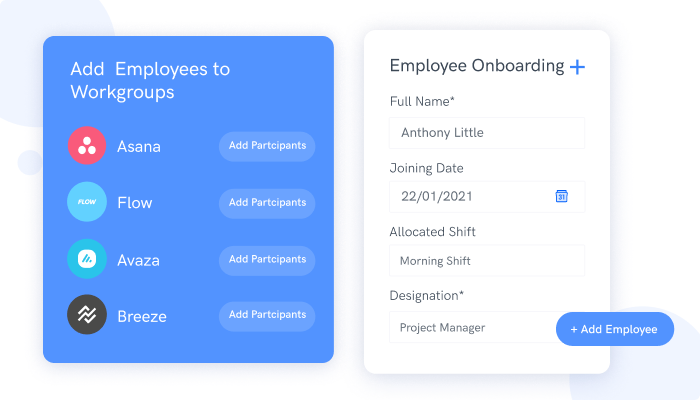Click the Employee Onboarding heading
Image resolution: width=700 pixels, height=400 pixels.
click(477, 66)
